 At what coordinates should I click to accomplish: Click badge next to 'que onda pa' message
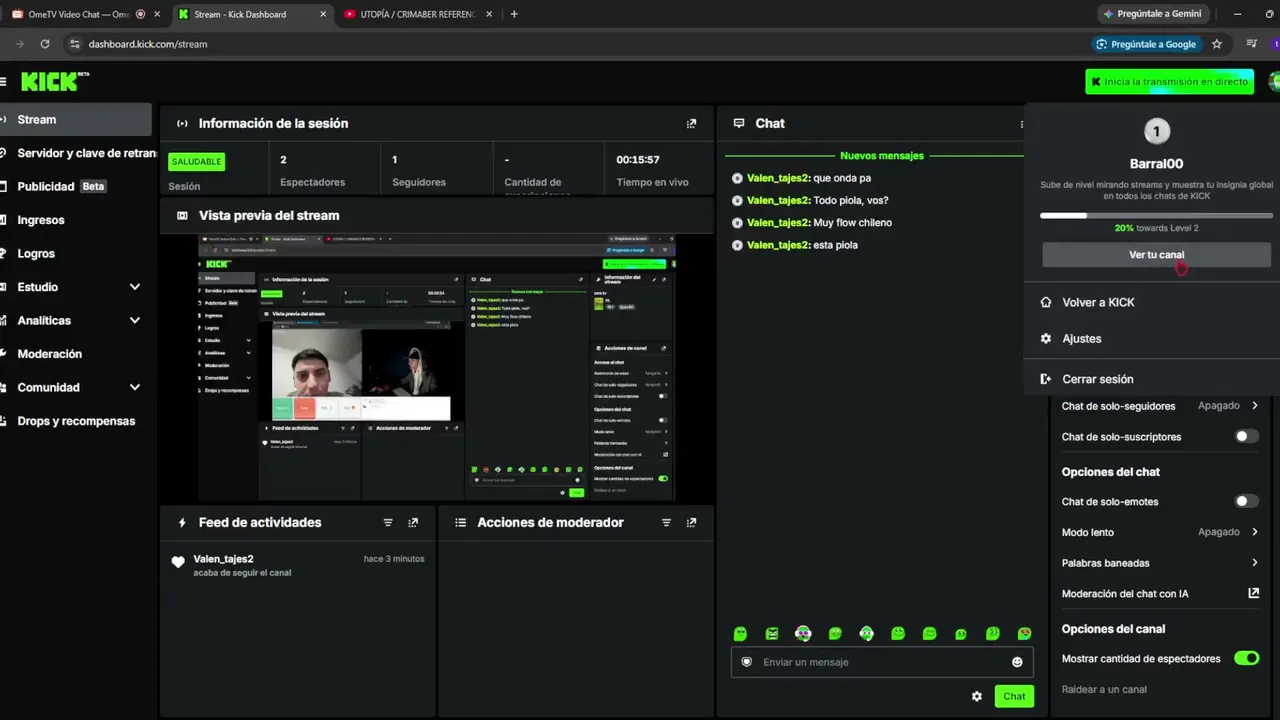tap(737, 178)
